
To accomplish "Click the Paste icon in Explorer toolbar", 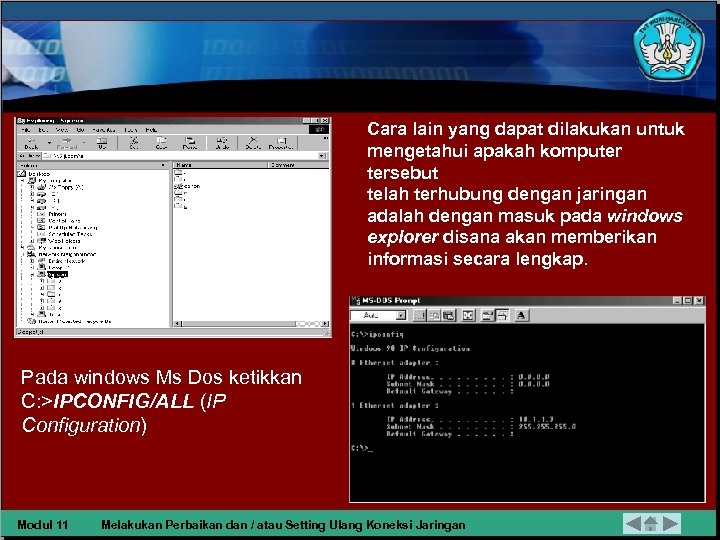I will [190, 143].
